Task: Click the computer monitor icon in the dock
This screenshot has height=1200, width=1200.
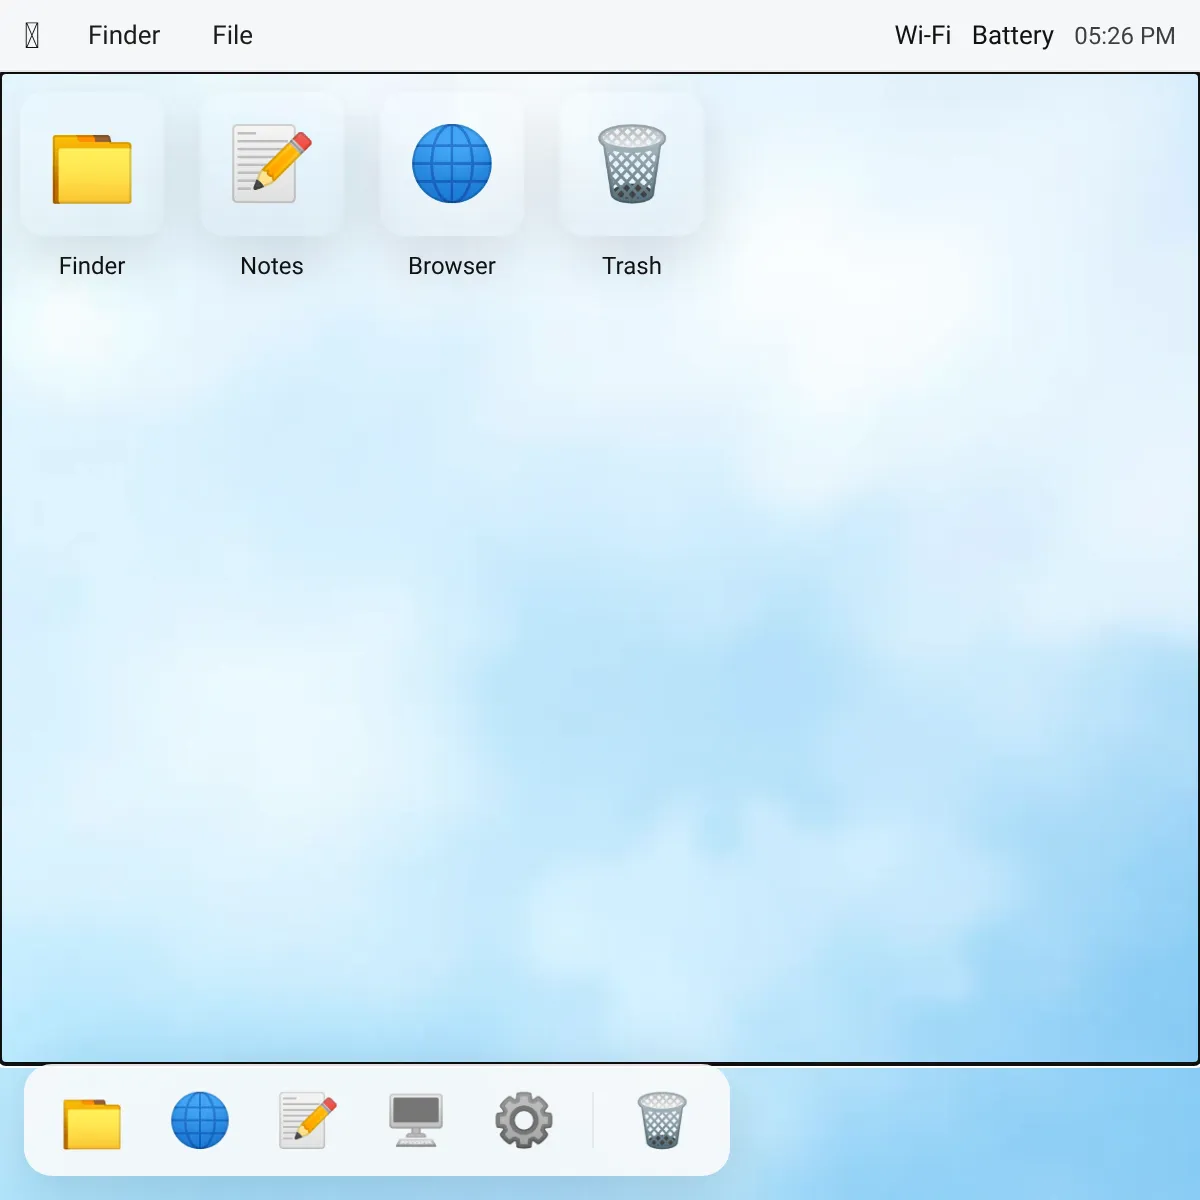Action: tap(416, 1121)
